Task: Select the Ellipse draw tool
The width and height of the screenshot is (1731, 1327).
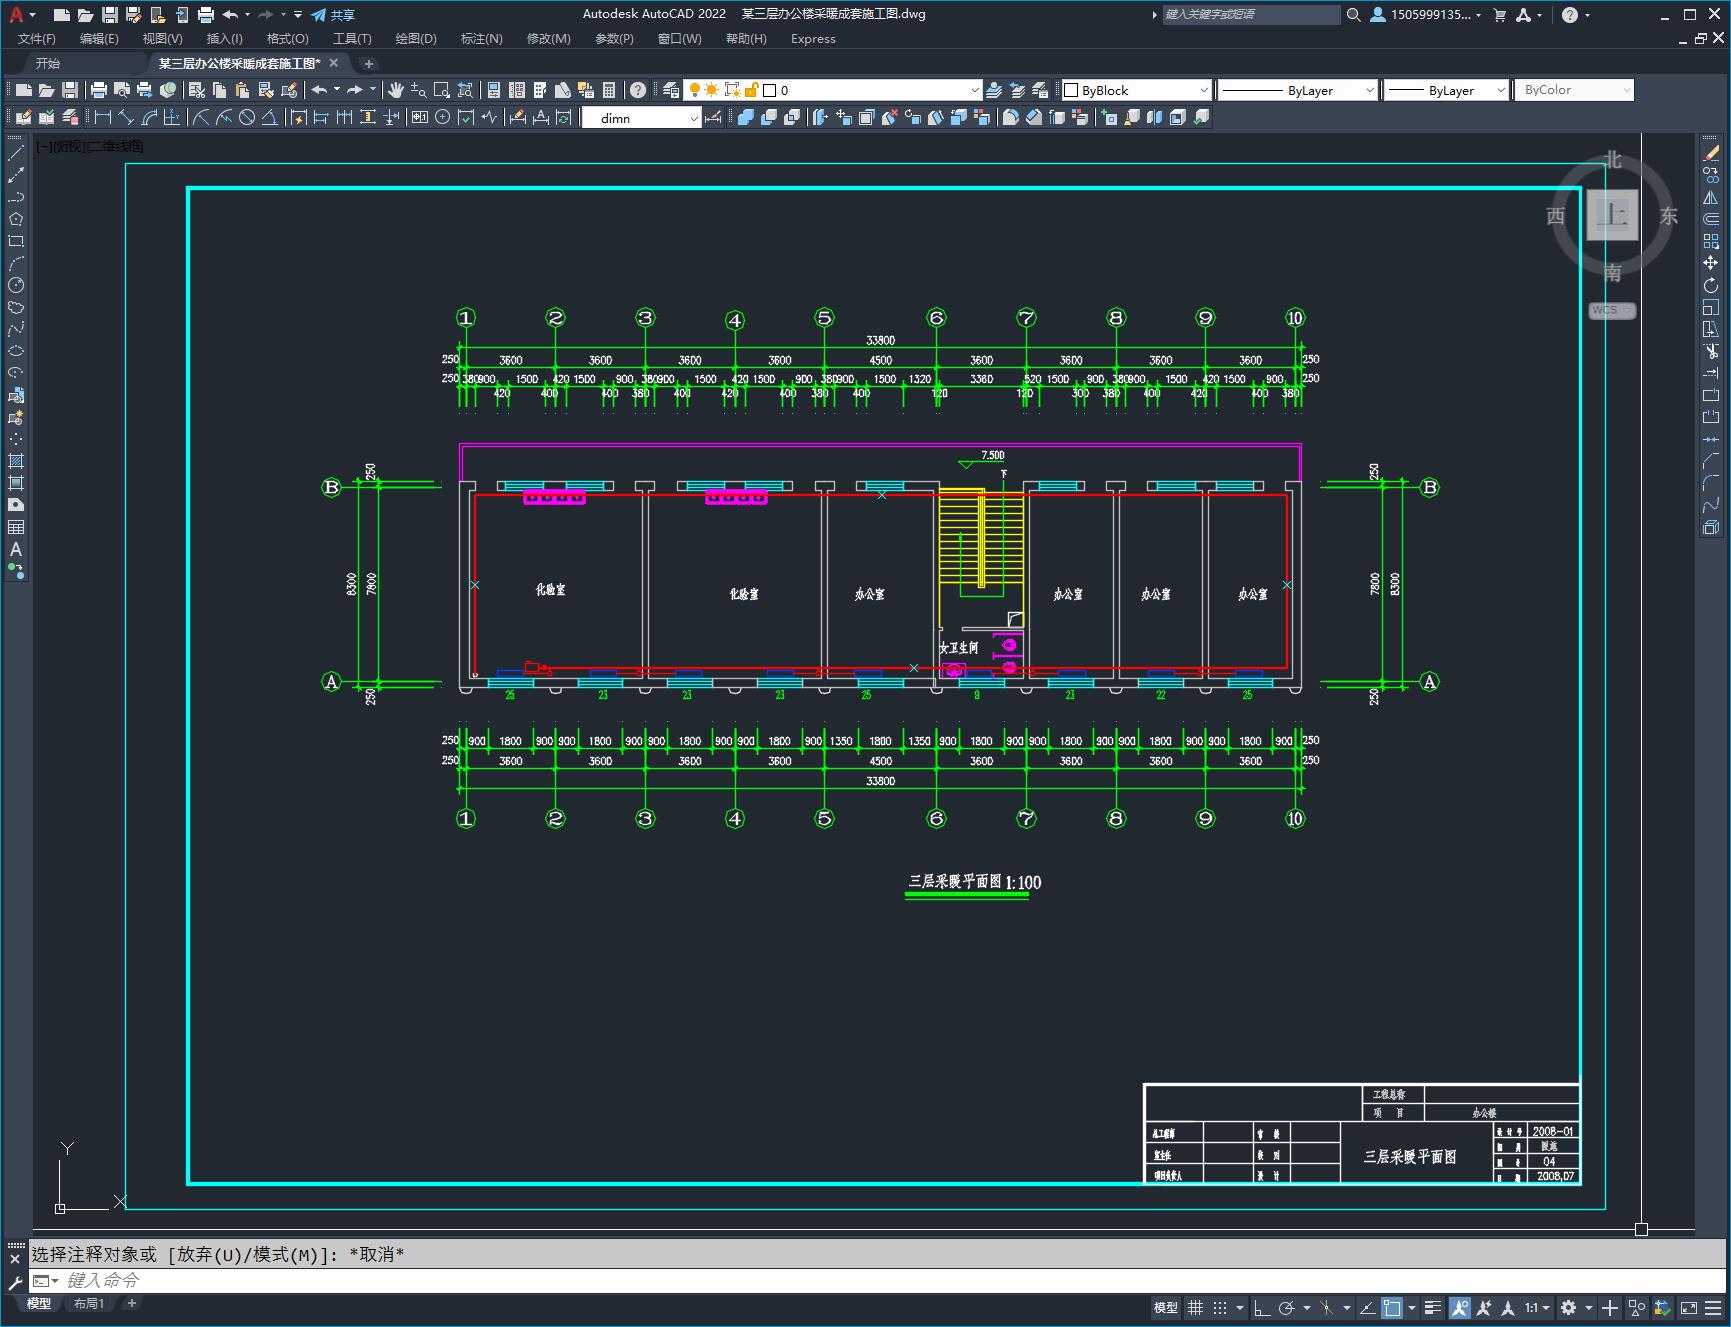Action: 16,351
